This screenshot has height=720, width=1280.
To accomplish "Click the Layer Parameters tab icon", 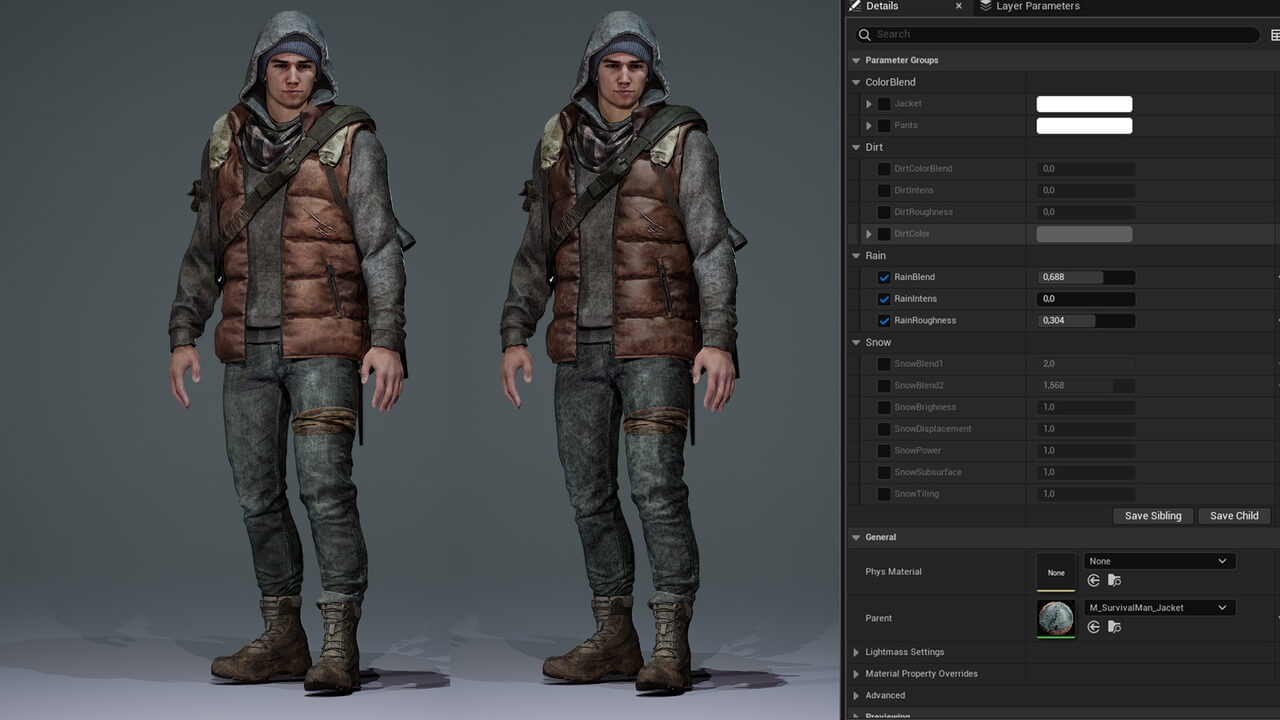I will 986,6.
